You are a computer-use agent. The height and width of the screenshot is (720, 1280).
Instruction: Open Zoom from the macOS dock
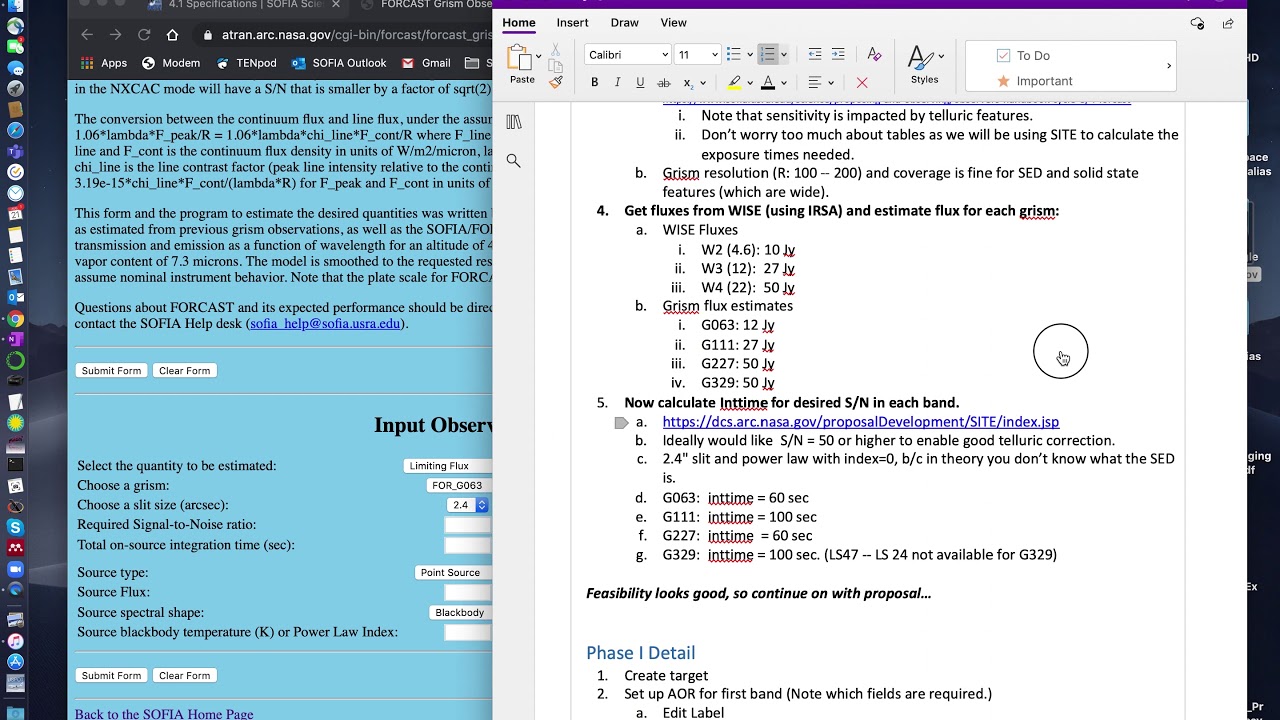15,569
